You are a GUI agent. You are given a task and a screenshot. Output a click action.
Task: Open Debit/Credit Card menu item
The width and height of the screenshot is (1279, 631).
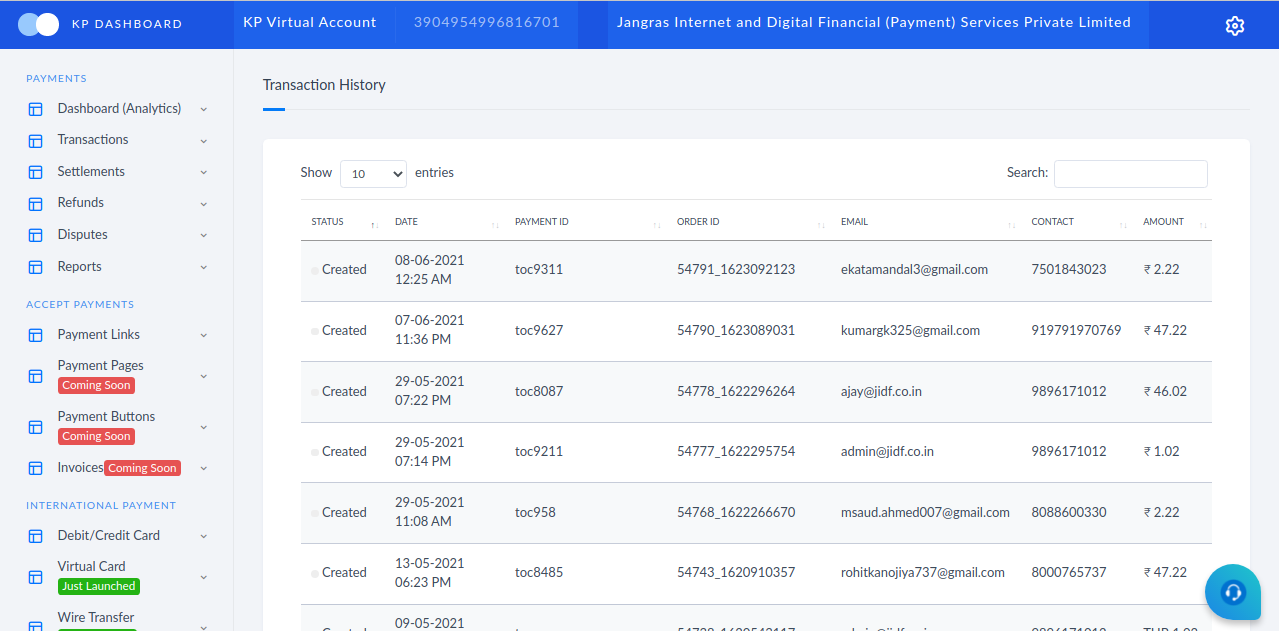click(x=109, y=535)
